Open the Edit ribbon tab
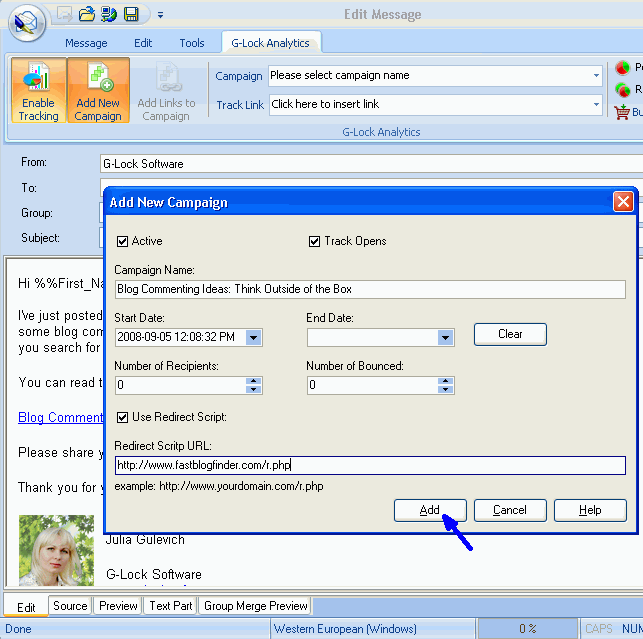Viewport: 643px width, 639px height. pyautogui.click(x=143, y=43)
